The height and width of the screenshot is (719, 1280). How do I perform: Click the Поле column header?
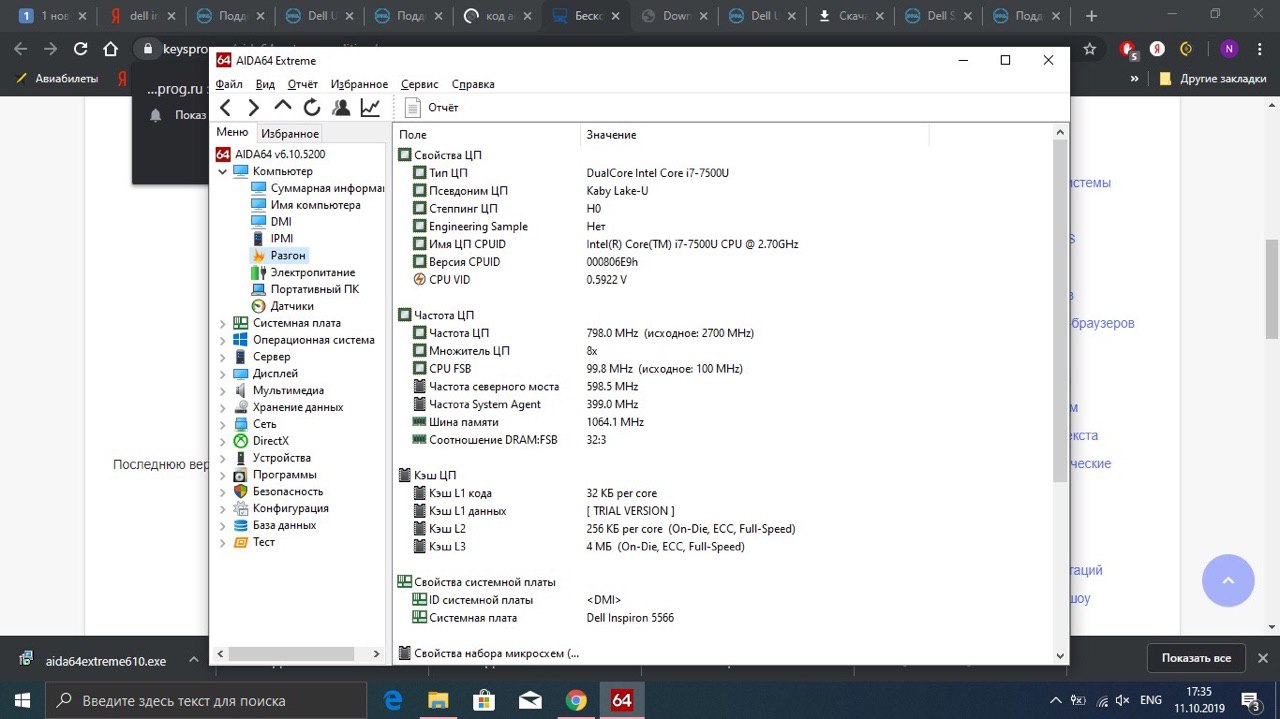tap(487, 134)
